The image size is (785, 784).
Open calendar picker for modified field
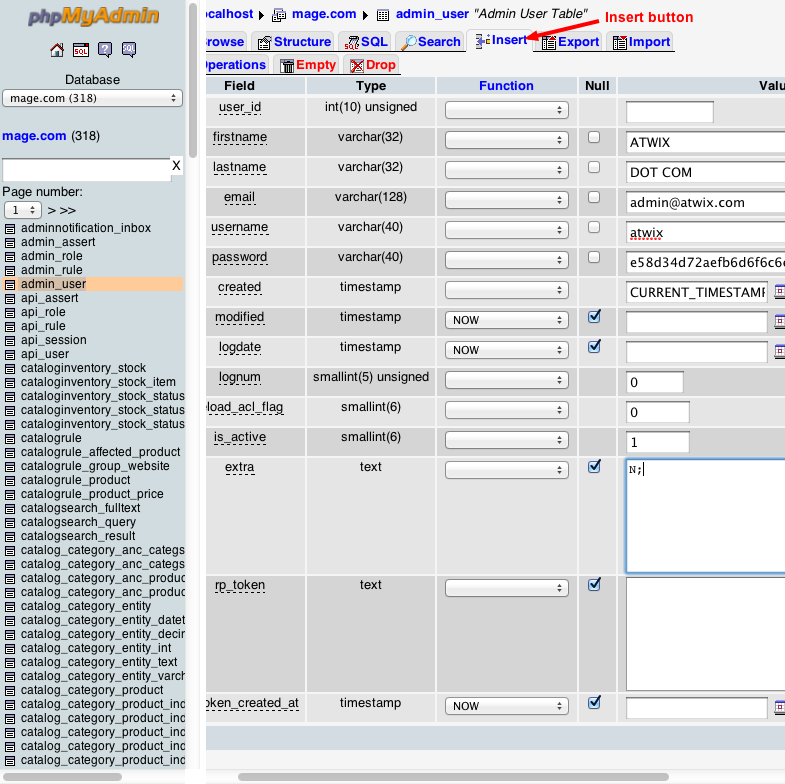pos(779,321)
